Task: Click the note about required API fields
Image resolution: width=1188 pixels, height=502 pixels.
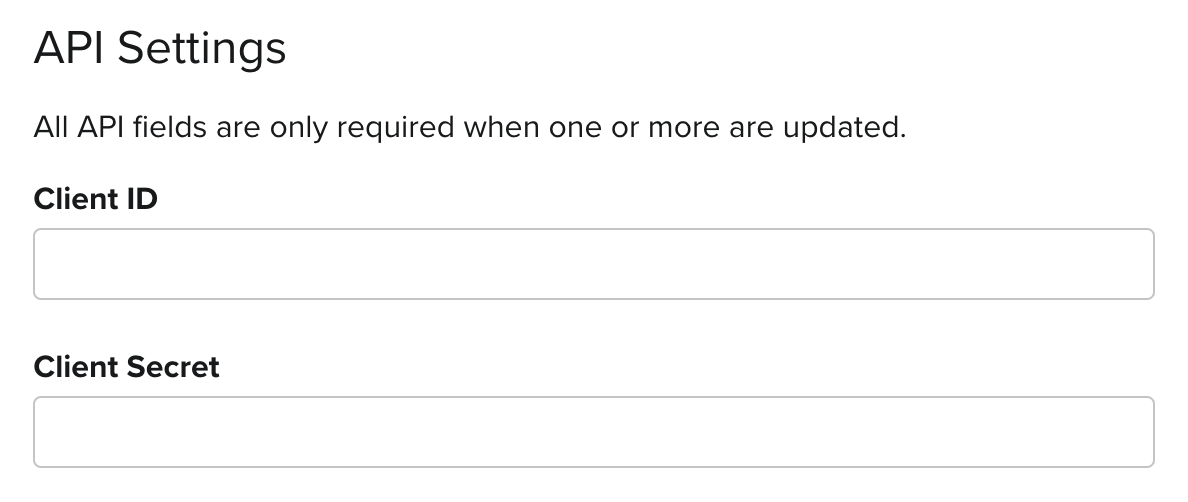Action: coord(469,128)
